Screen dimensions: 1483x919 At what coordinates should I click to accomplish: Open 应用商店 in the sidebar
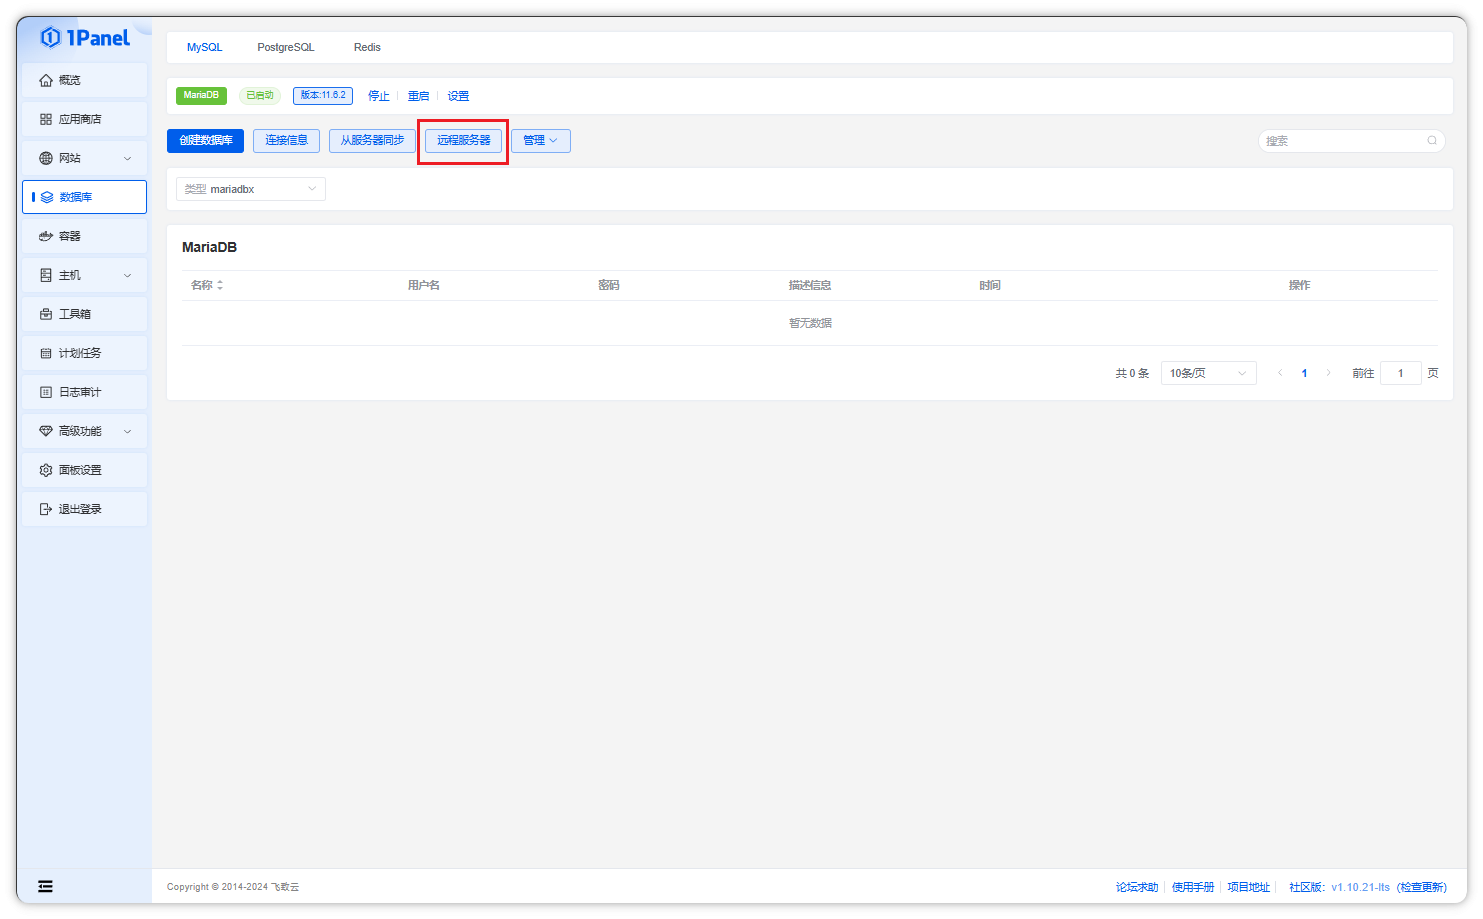pos(84,119)
